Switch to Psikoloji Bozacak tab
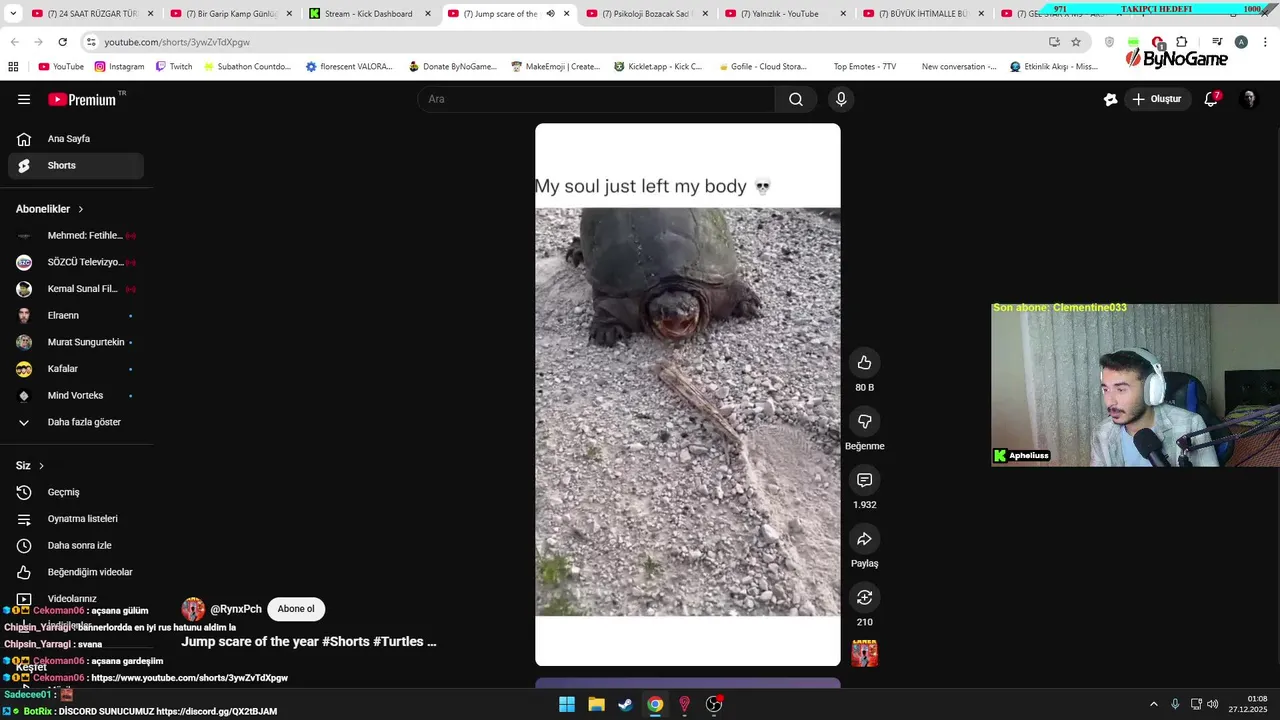This screenshot has width=1280, height=720. coord(647,14)
